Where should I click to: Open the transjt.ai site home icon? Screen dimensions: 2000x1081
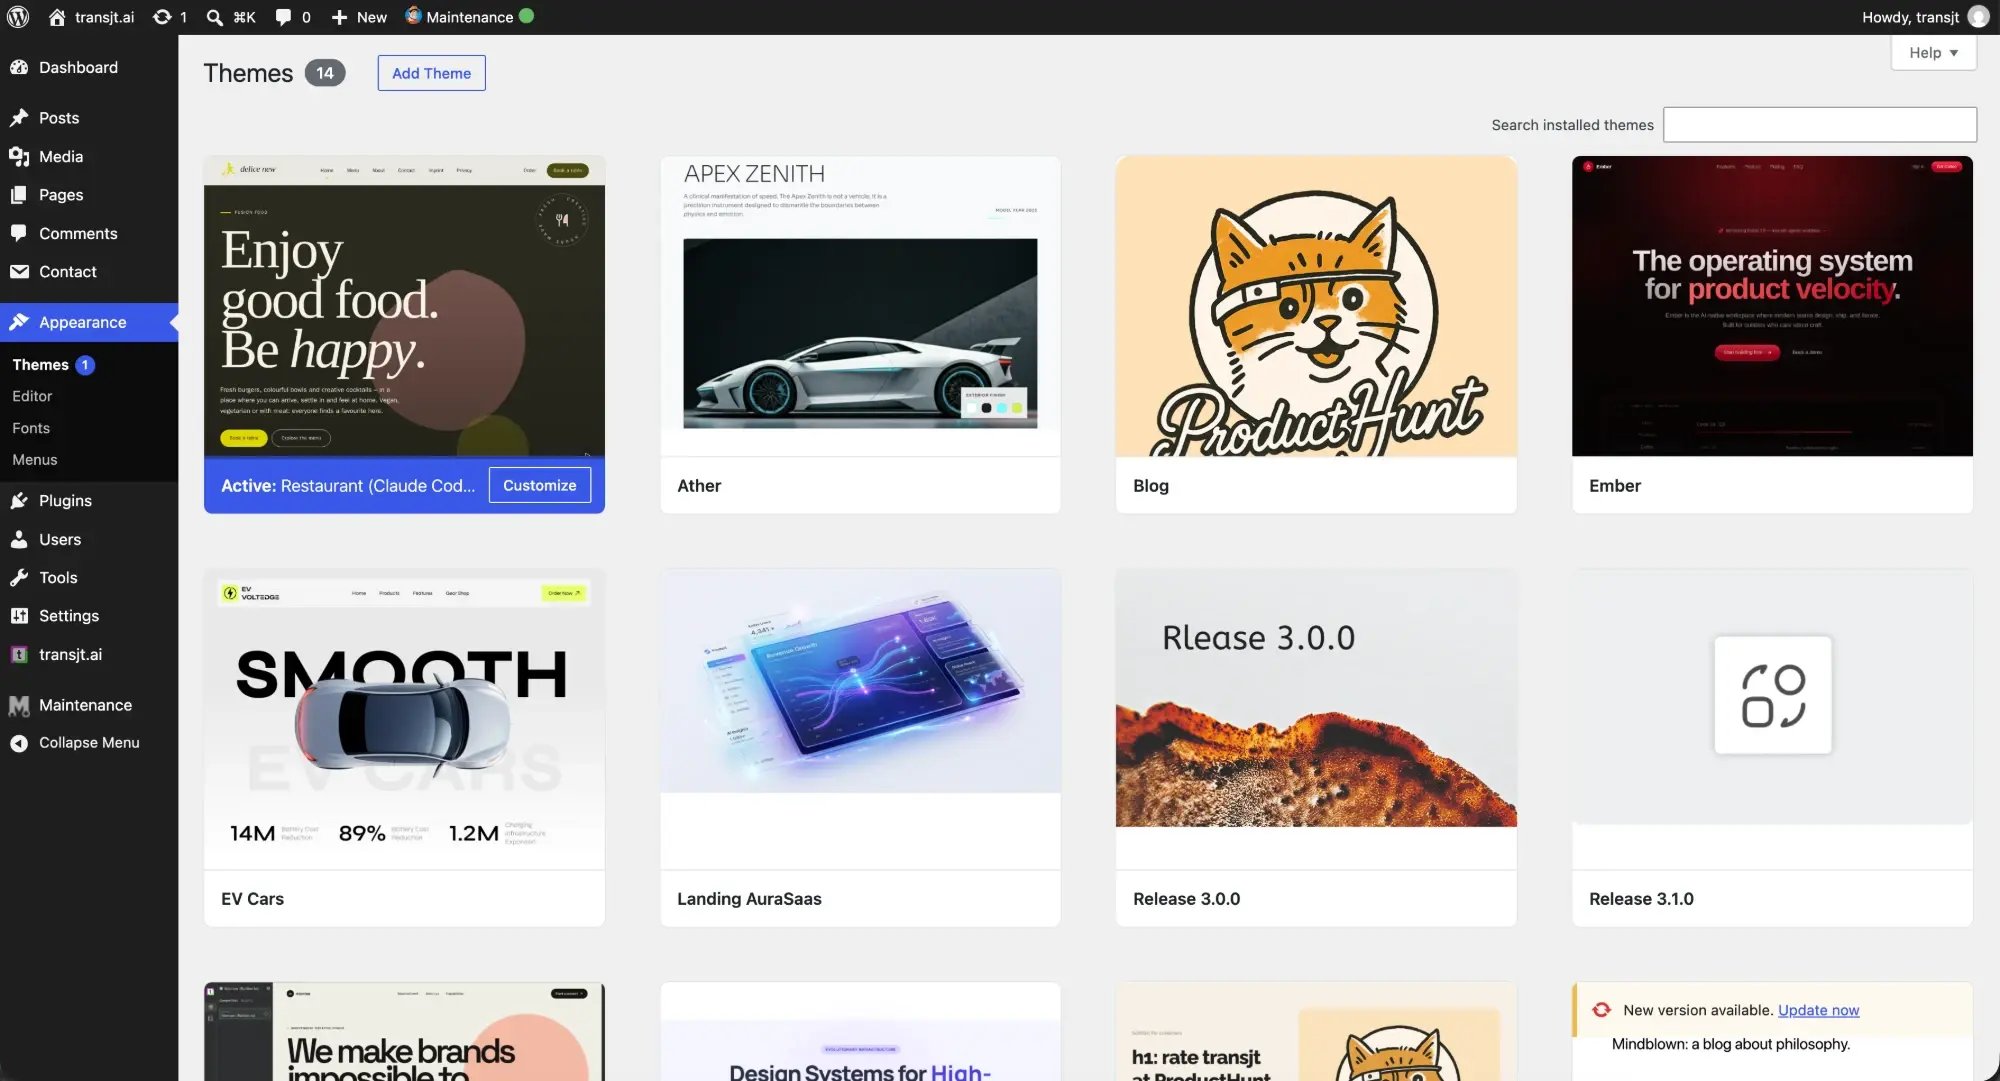click(57, 17)
